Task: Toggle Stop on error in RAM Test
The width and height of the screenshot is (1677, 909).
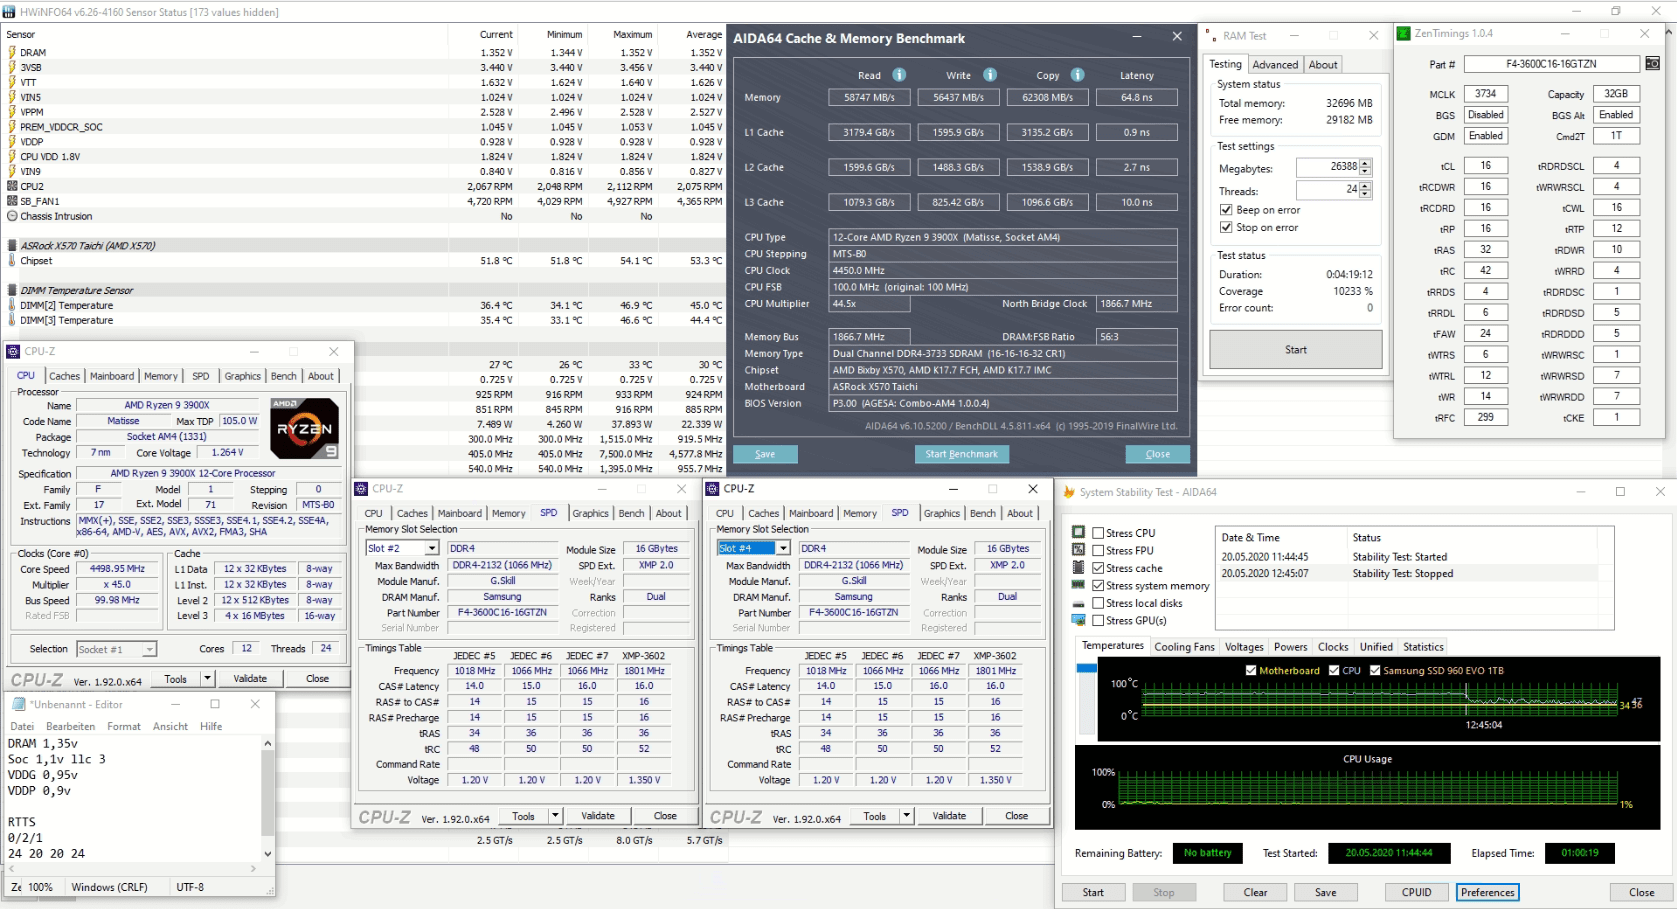Action: [x=1226, y=227]
